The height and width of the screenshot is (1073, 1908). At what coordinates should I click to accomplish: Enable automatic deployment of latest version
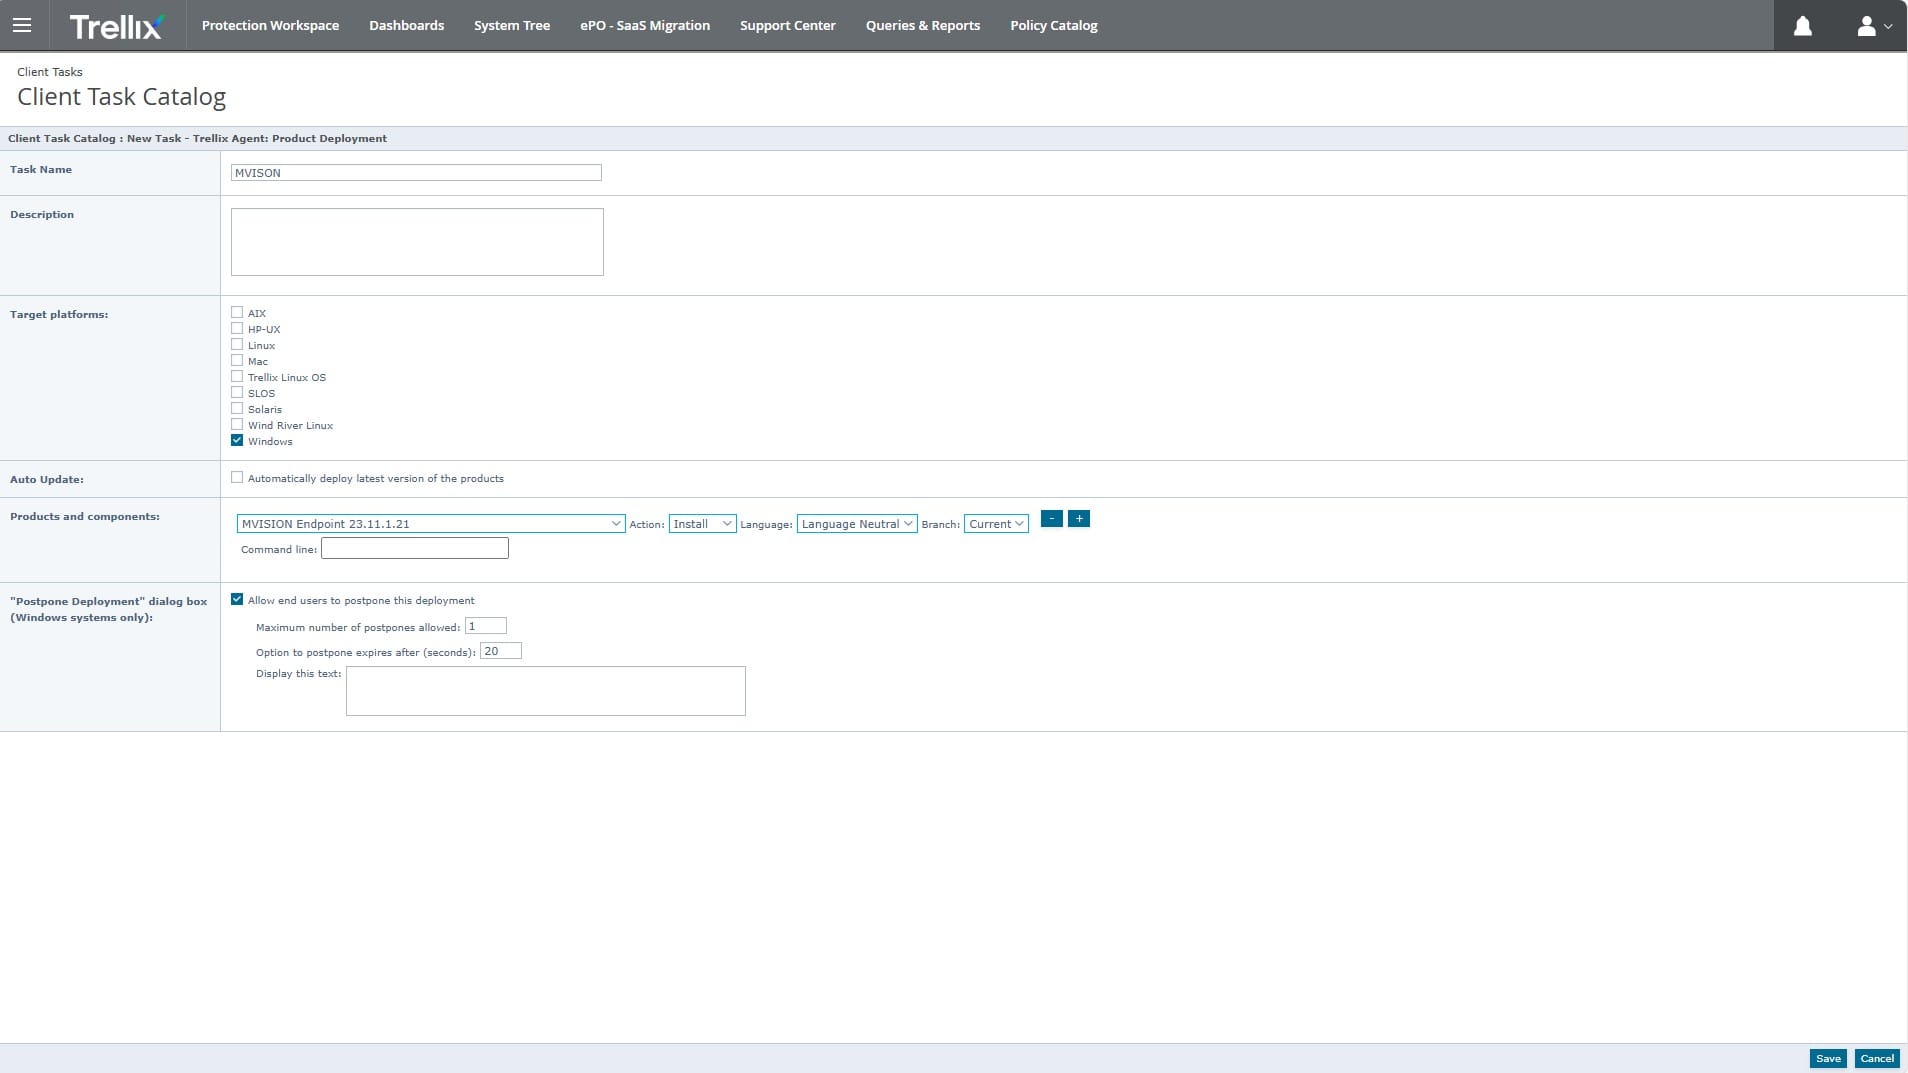click(237, 477)
